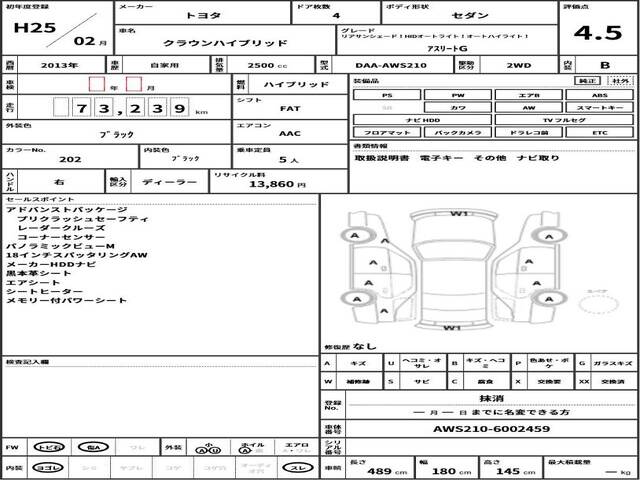Click the 純正 label box

[591, 80]
